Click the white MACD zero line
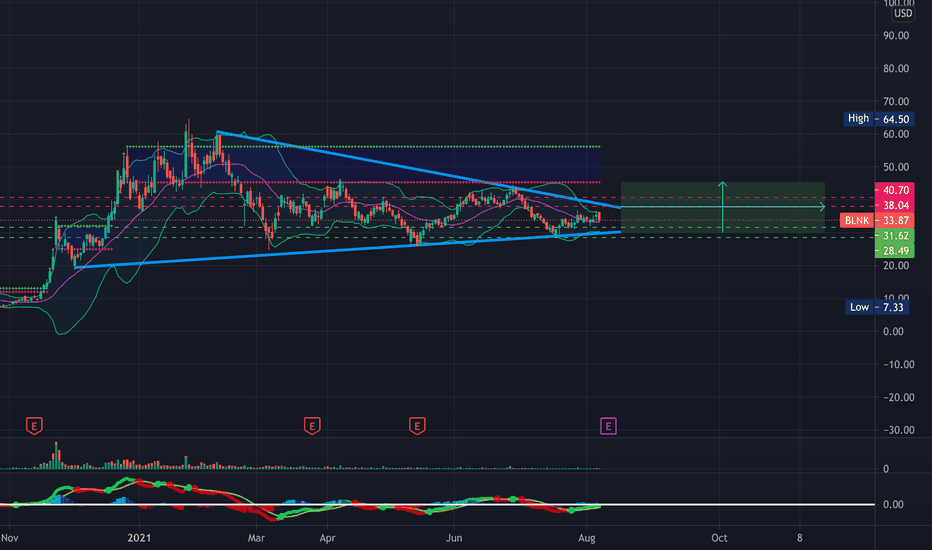Viewport: 932px width, 550px height. [437, 505]
